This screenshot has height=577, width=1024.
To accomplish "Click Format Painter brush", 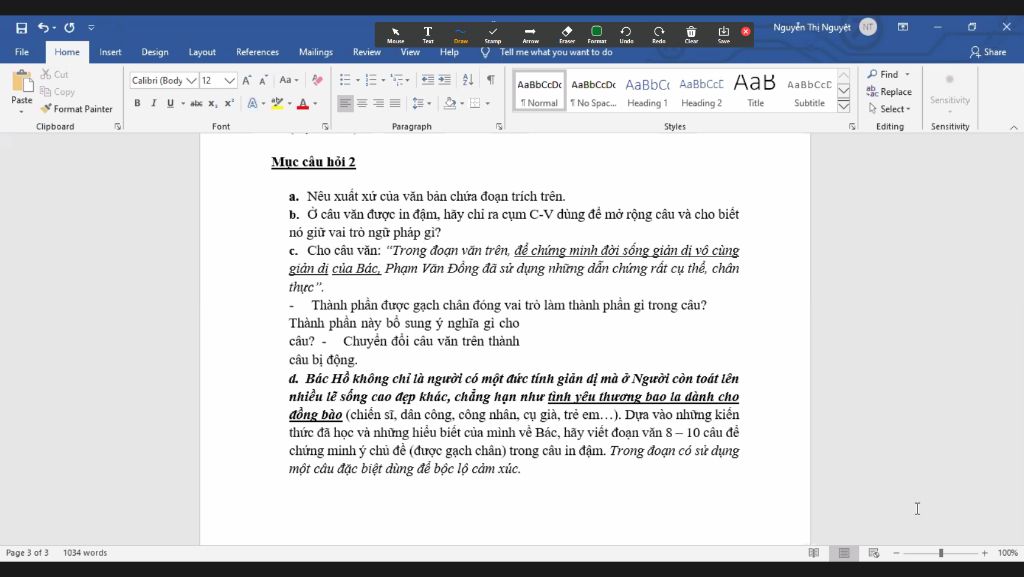I will pos(76,109).
